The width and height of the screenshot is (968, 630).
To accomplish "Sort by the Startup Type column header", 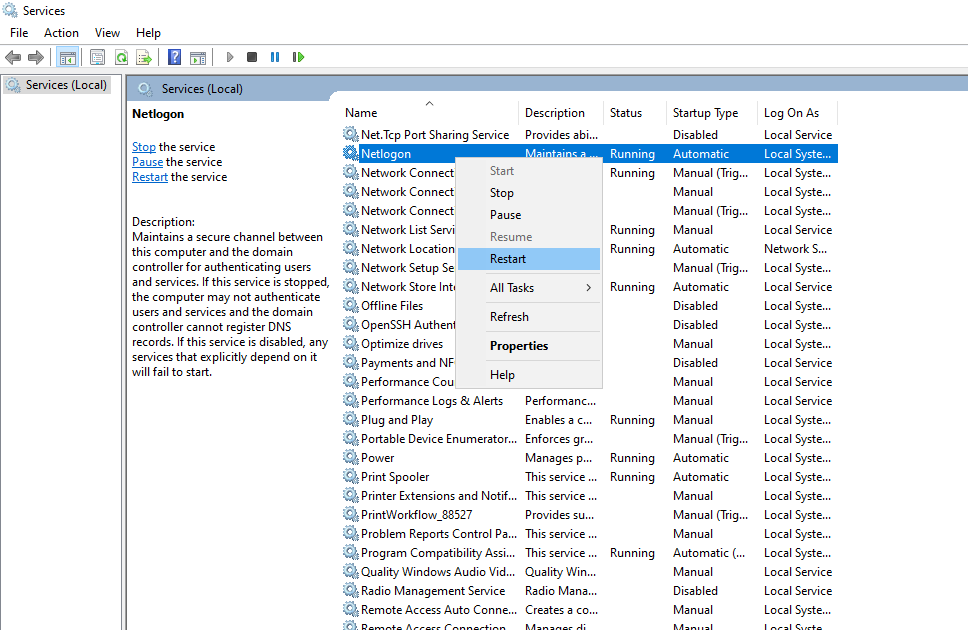I will tap(712, 112).
